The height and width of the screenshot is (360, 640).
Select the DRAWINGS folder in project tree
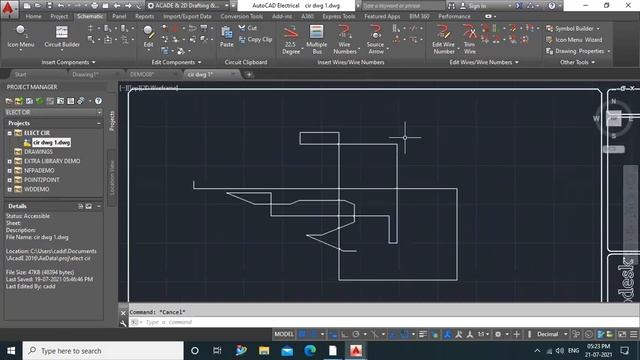[x=38, y=152]
